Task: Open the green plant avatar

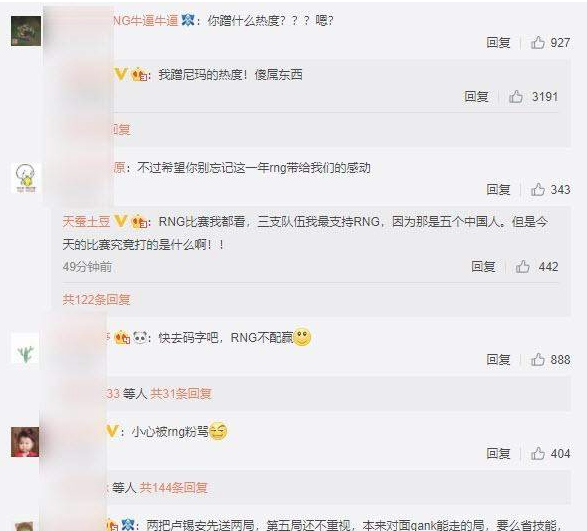Action: pyautogui.click(x=25, y=349)
